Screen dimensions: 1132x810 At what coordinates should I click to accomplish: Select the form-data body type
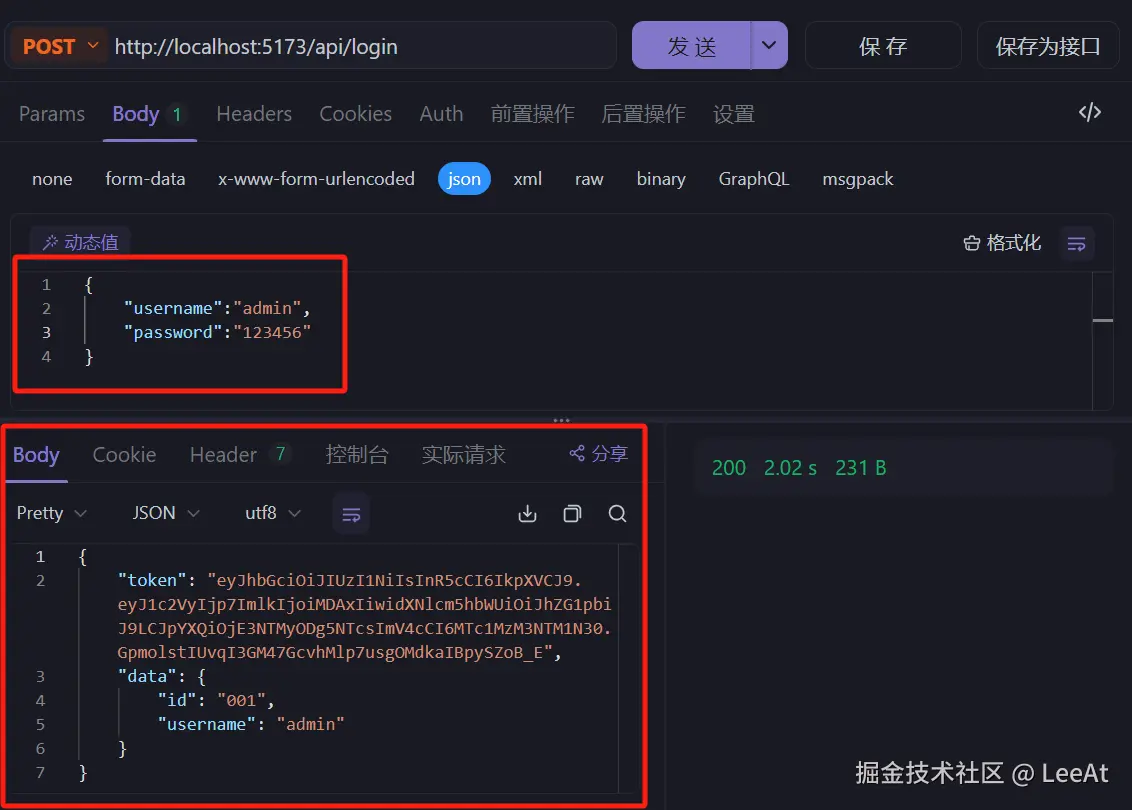[145, 179]
